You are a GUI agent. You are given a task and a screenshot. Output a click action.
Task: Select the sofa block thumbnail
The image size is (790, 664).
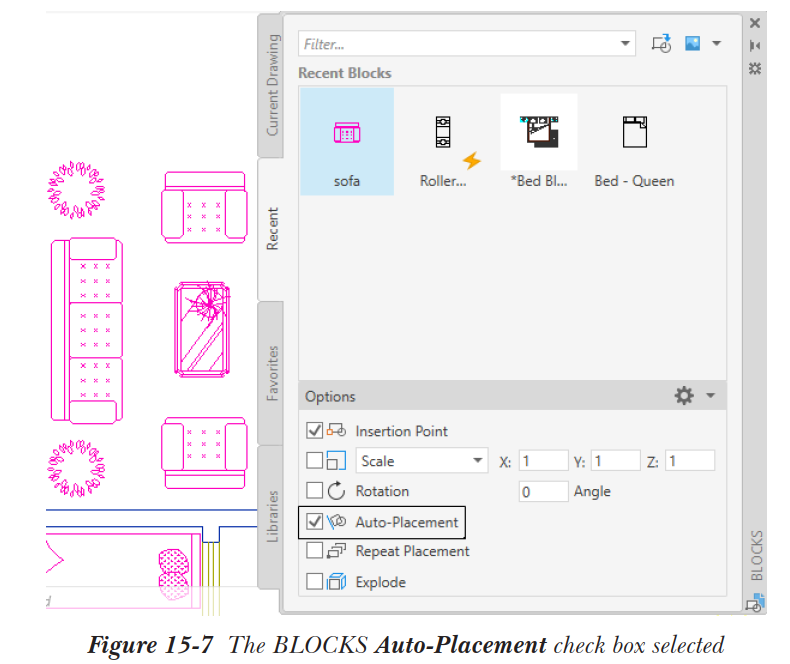tap(347, 142)
